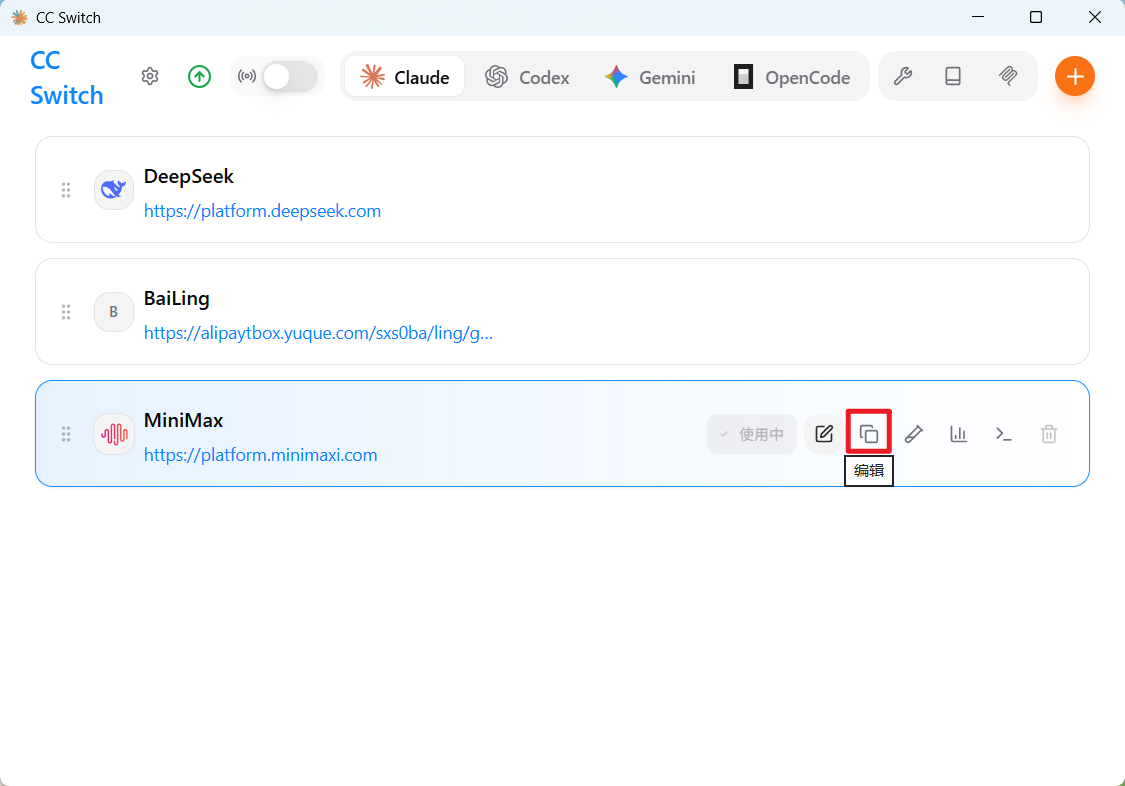Click the MiniMax waveform logo
The height and width of the screenshot is (786, 1125).
click(x=113, y=433)
